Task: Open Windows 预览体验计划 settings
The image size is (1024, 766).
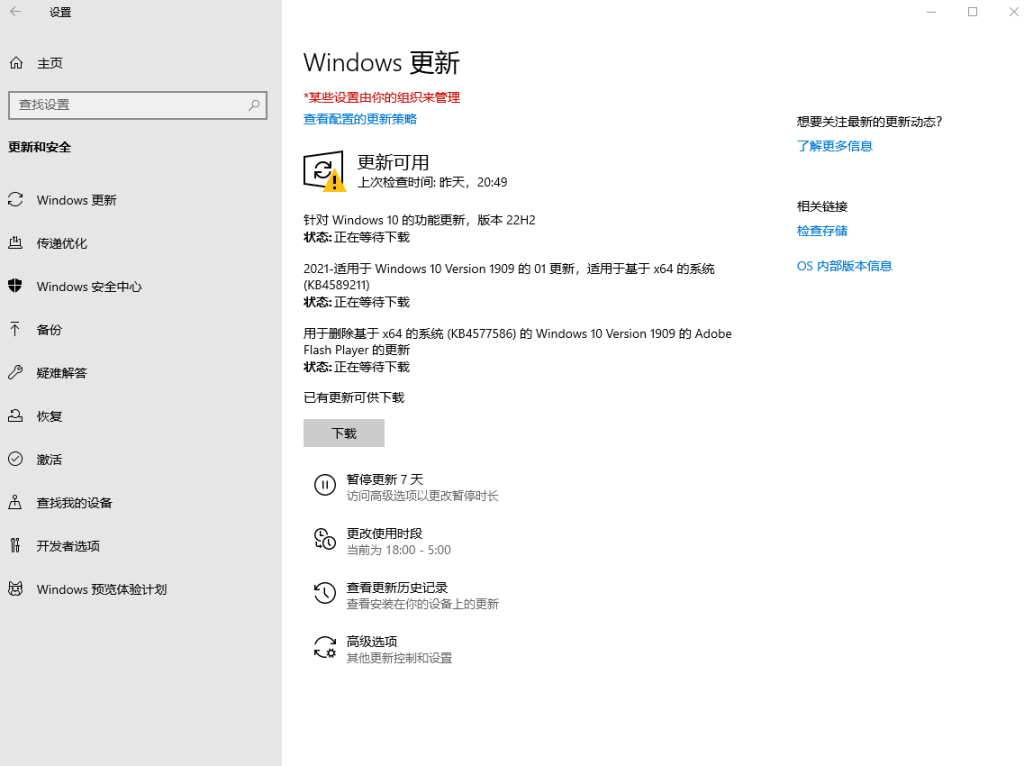Action: pos(99,589)
